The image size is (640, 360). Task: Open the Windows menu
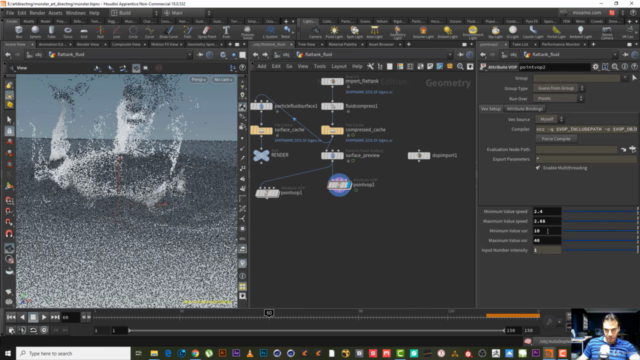76,13
